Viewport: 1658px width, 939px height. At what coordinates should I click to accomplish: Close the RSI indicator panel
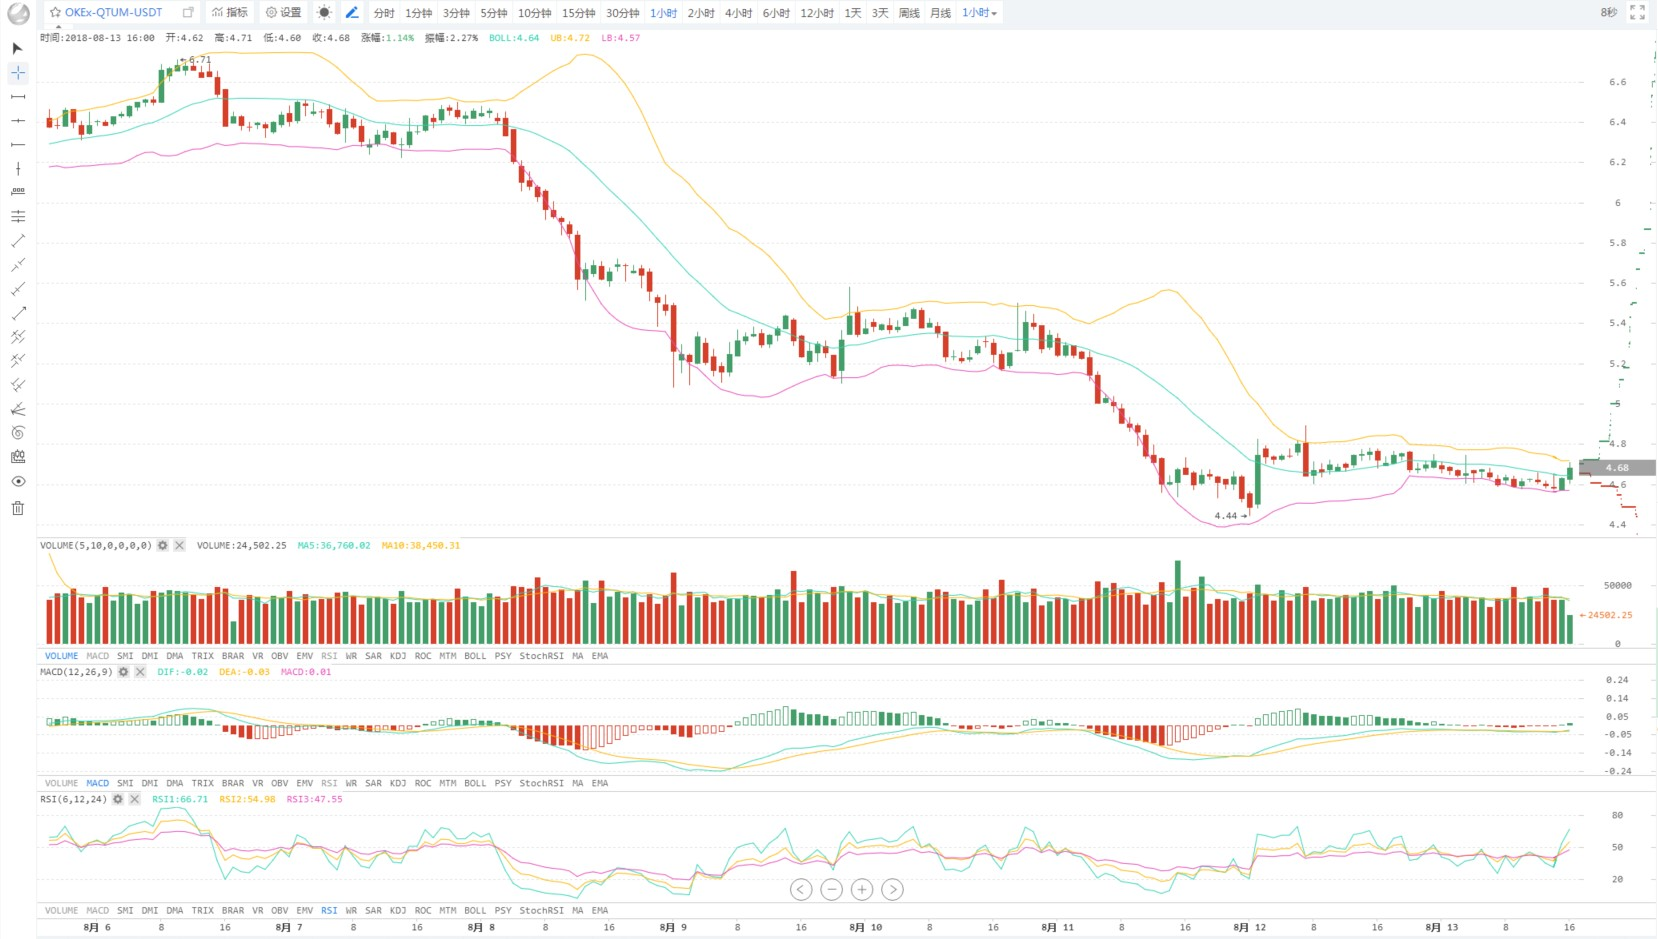[134, 799]
